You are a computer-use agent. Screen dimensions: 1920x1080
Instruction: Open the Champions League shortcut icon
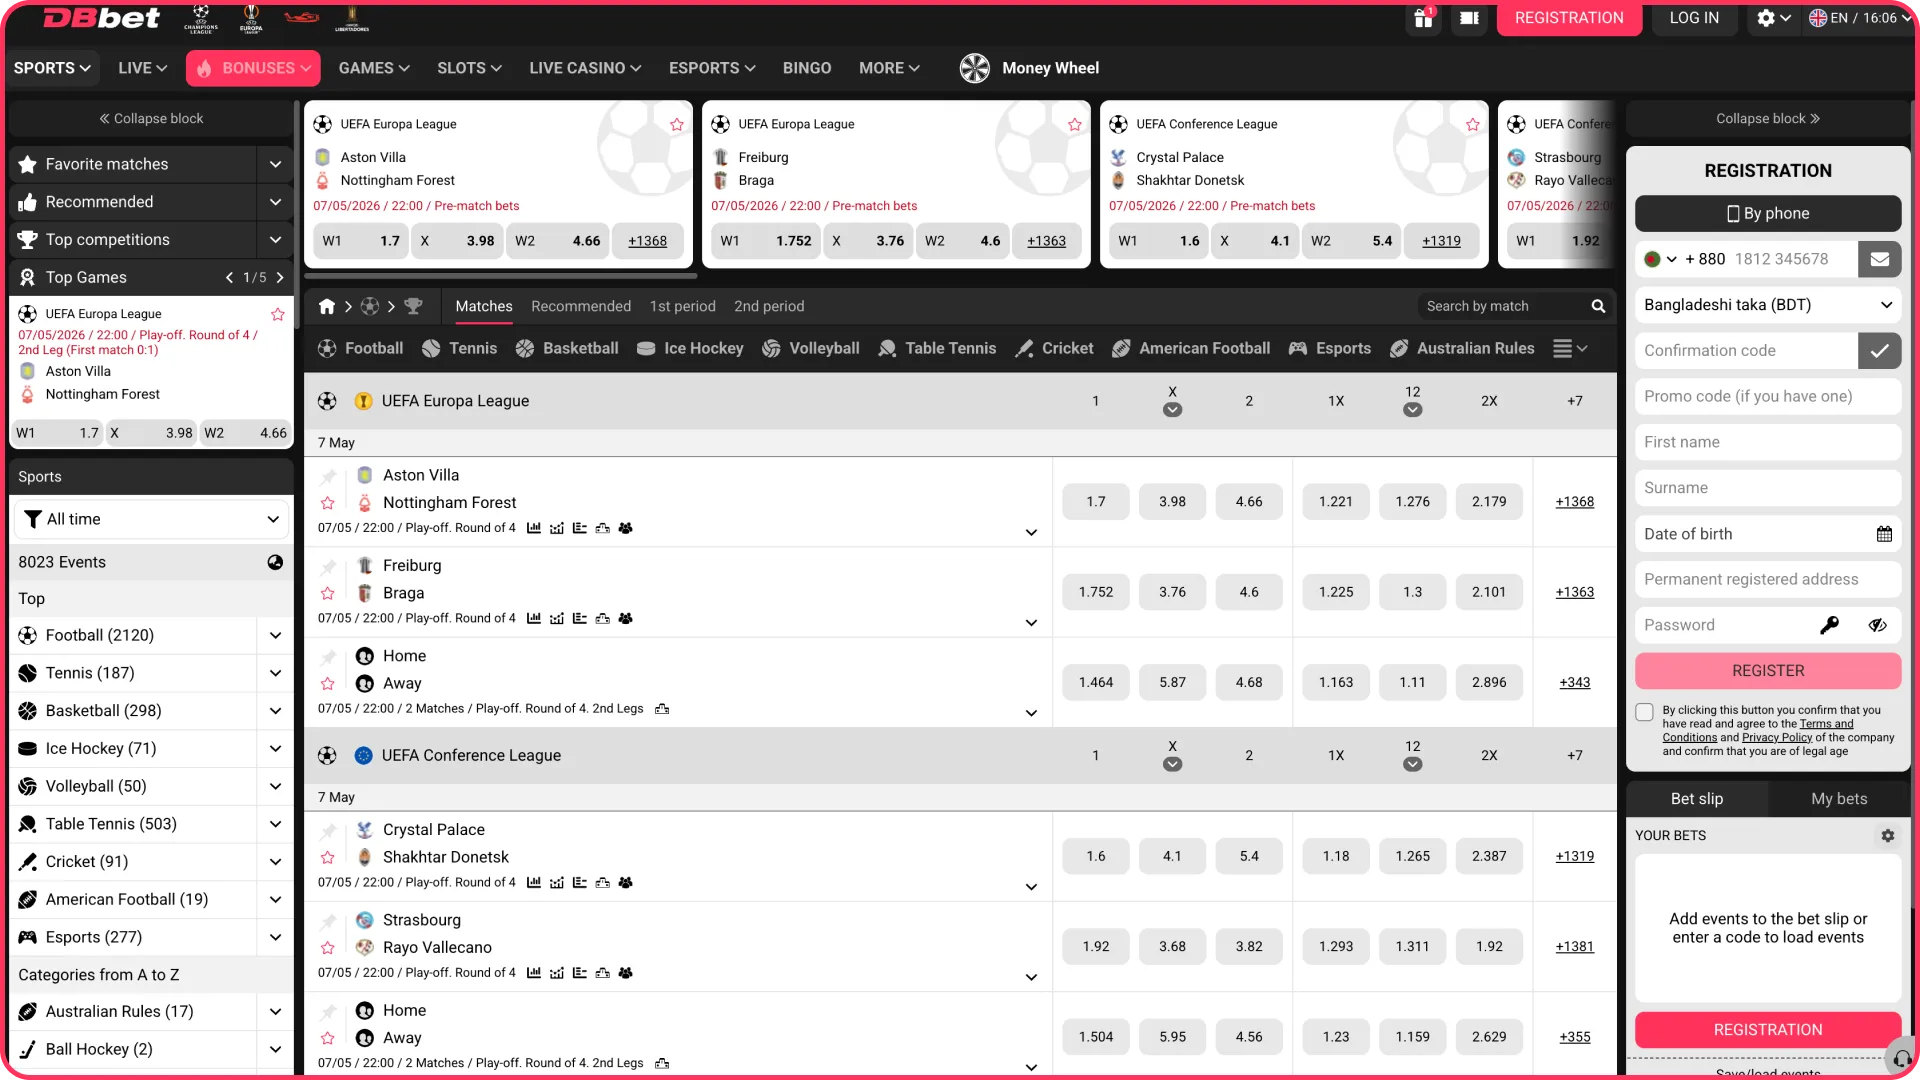point(201,18)
